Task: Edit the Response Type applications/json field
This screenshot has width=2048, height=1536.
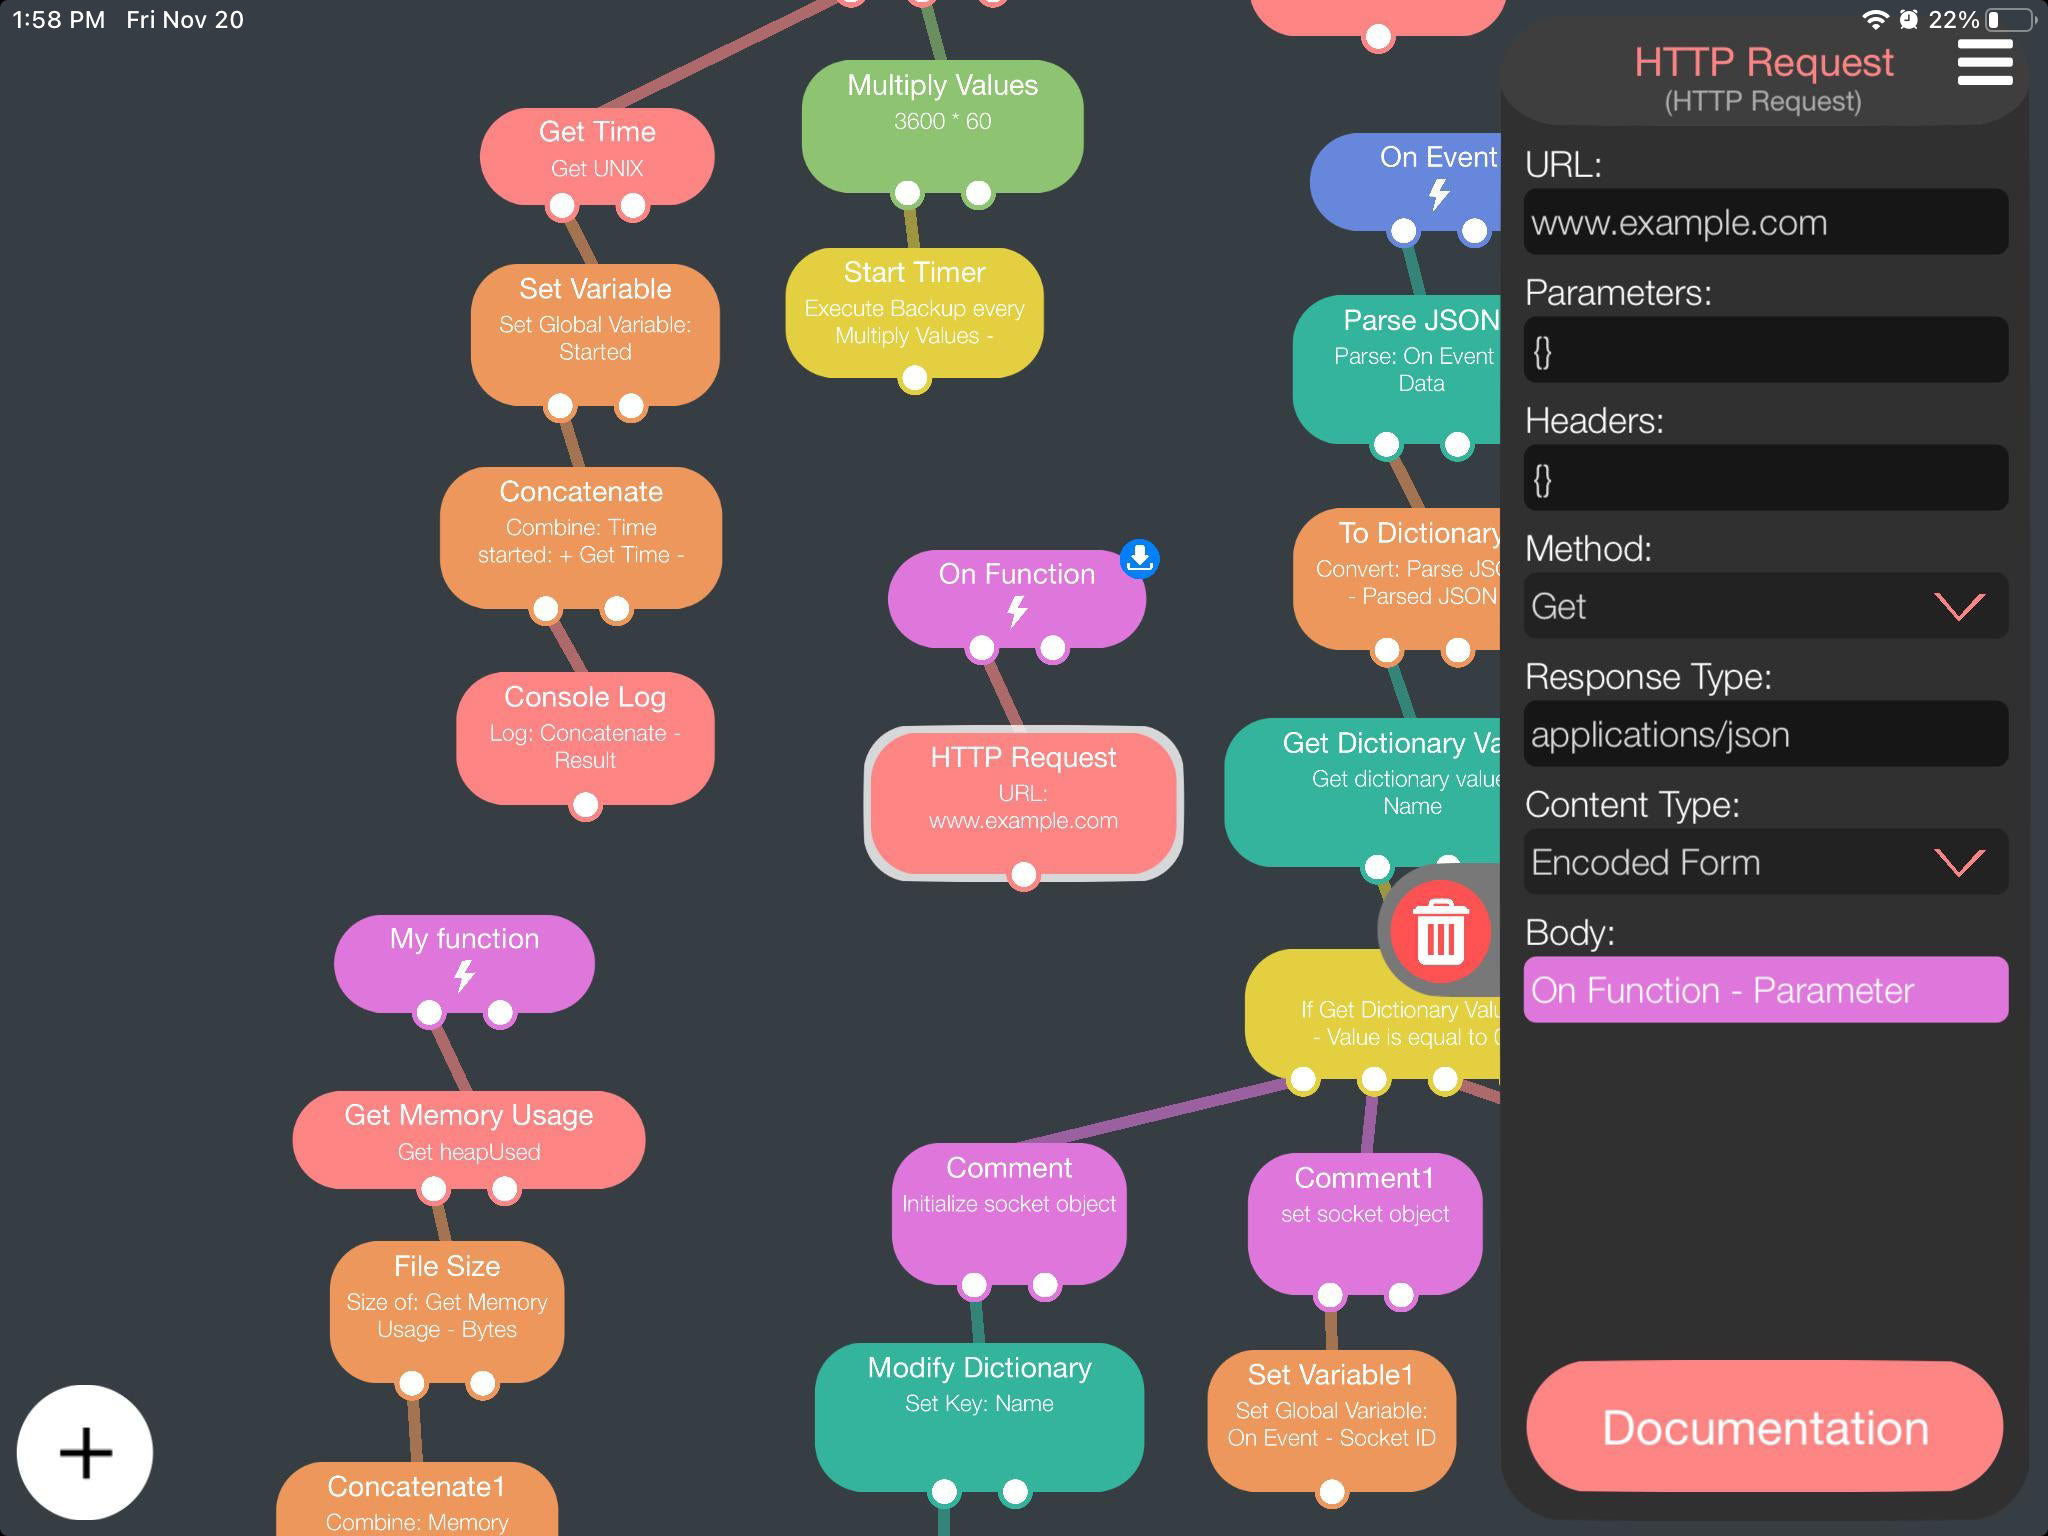Action: pyautogui.click(x=1764, y=734)
